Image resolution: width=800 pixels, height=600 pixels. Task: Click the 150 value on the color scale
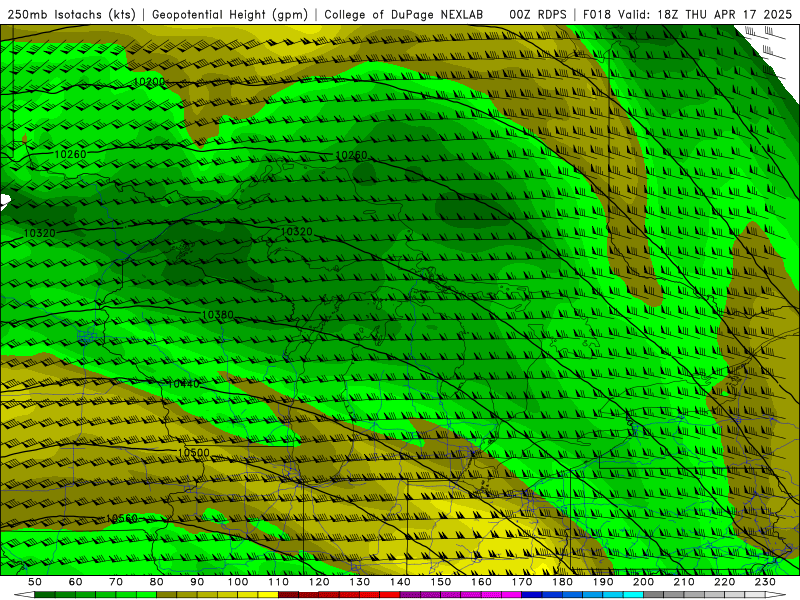click(441, 582)
